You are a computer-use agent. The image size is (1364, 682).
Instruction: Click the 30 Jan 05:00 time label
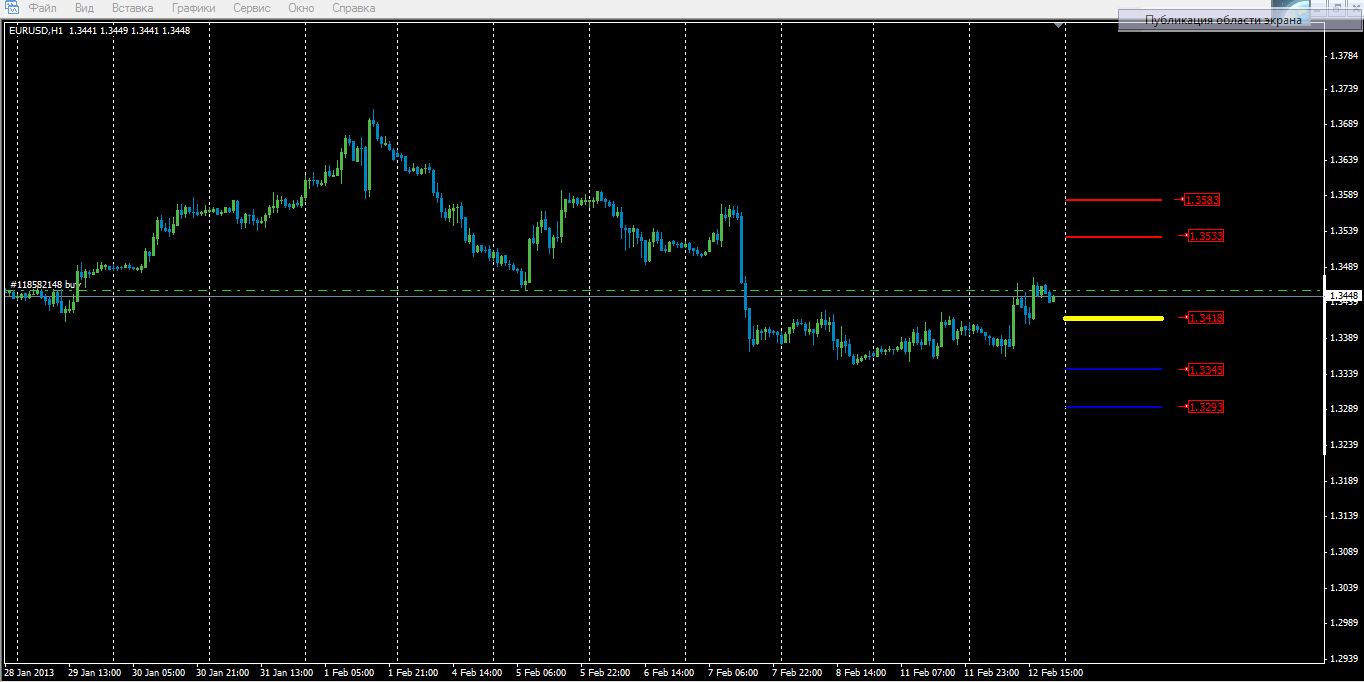(159, 673)
